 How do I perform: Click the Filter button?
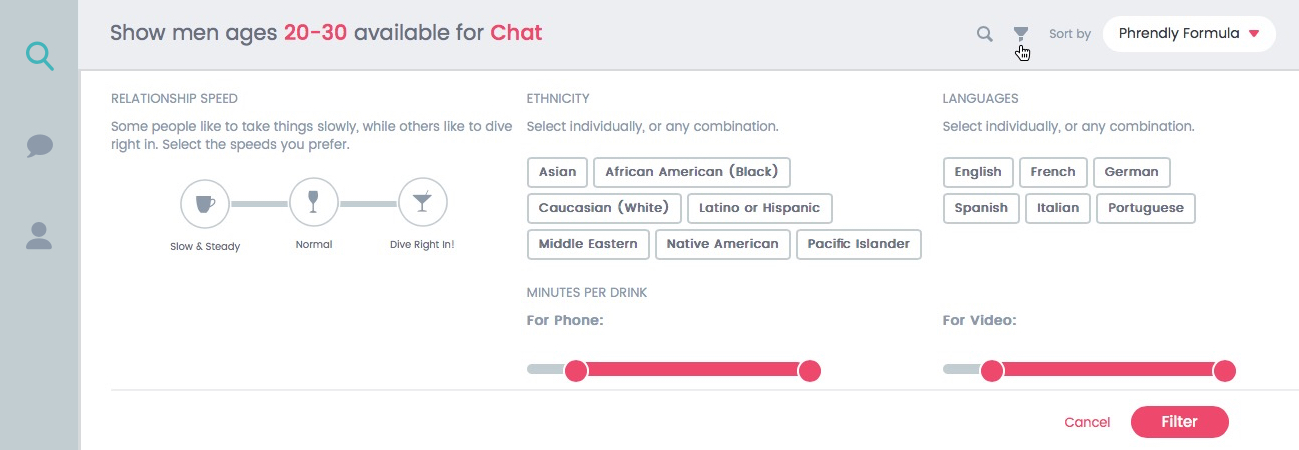point(1180,422)
